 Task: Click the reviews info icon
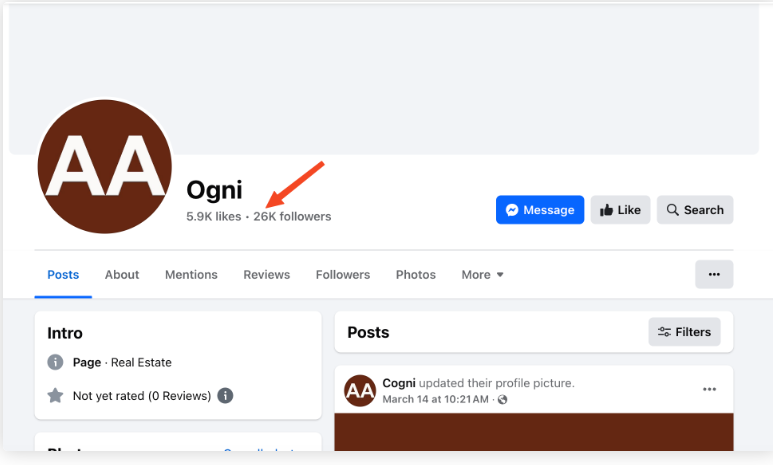226,395
